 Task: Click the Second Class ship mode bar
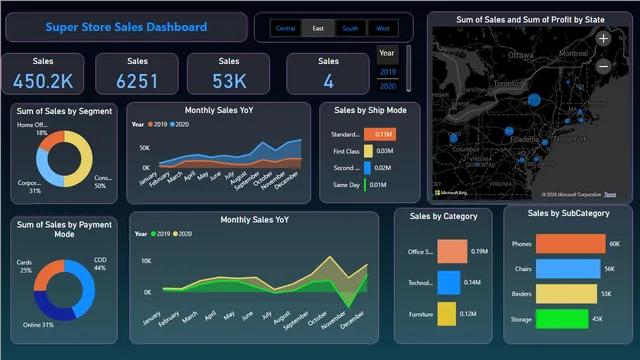coord(367,168)
